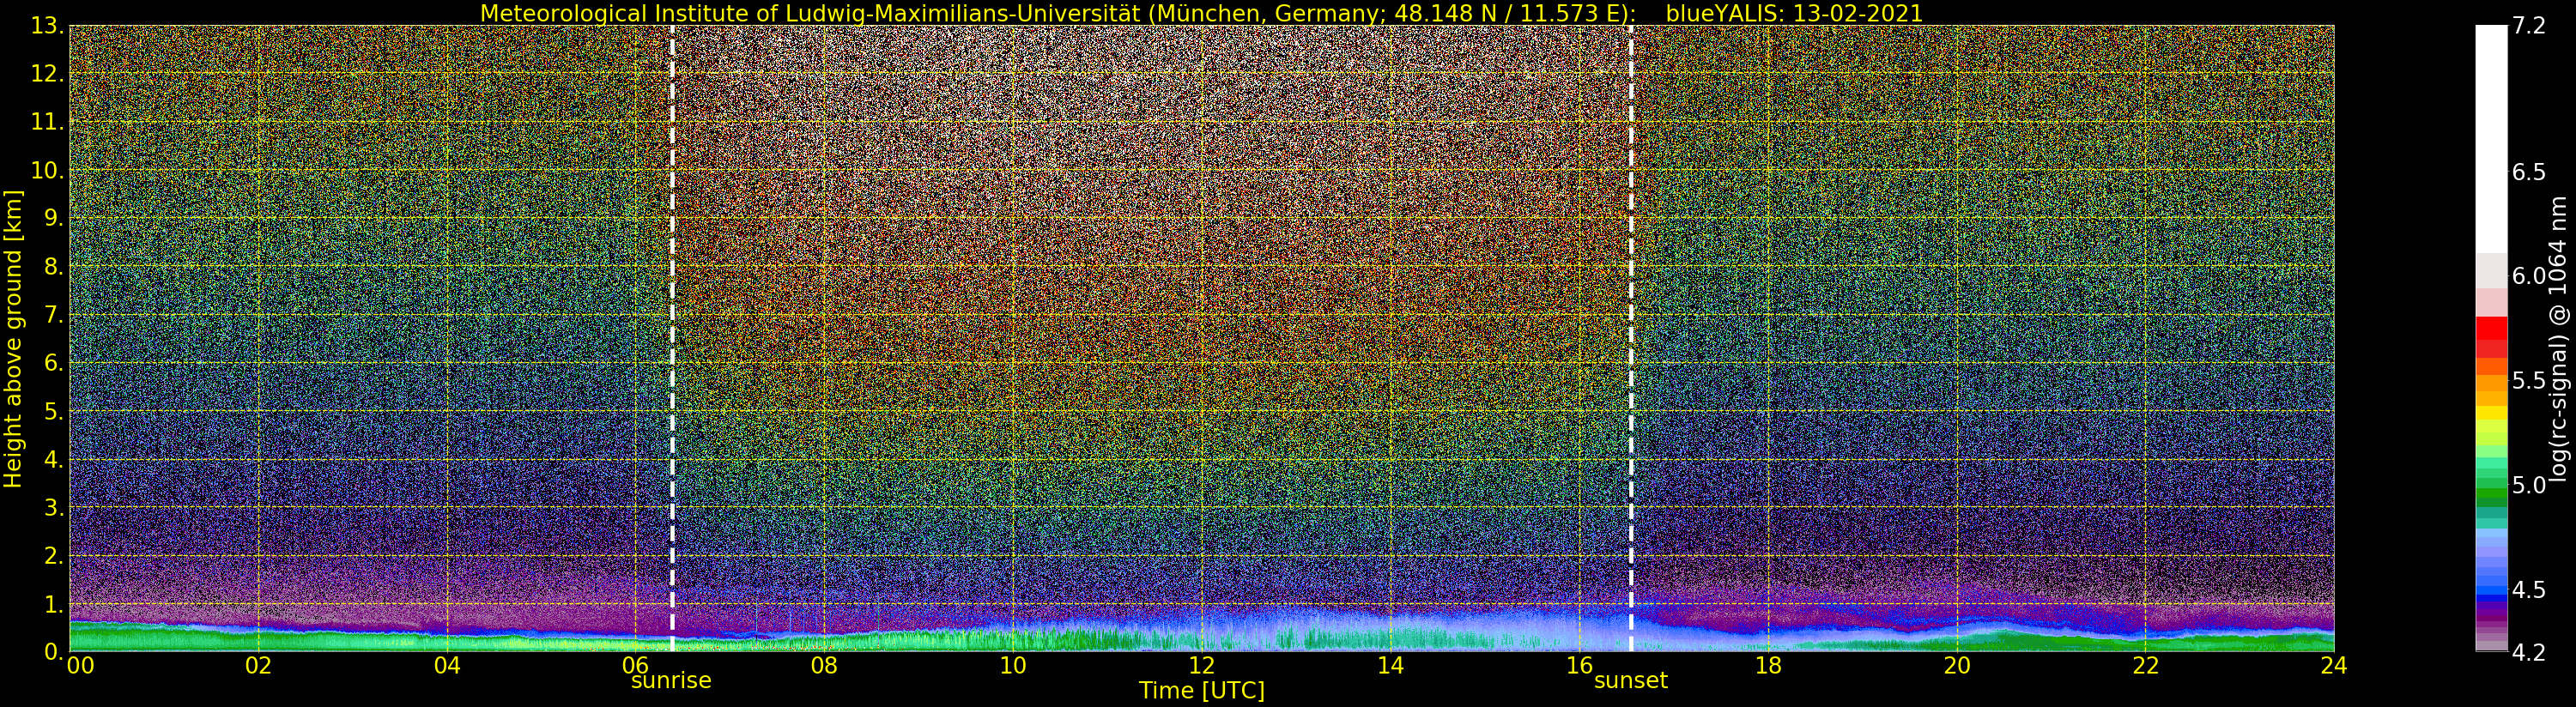Click the "3." height axis tick label
Image resolution: width=2576 pixels, height=707 pixels.
pos(53,508)
